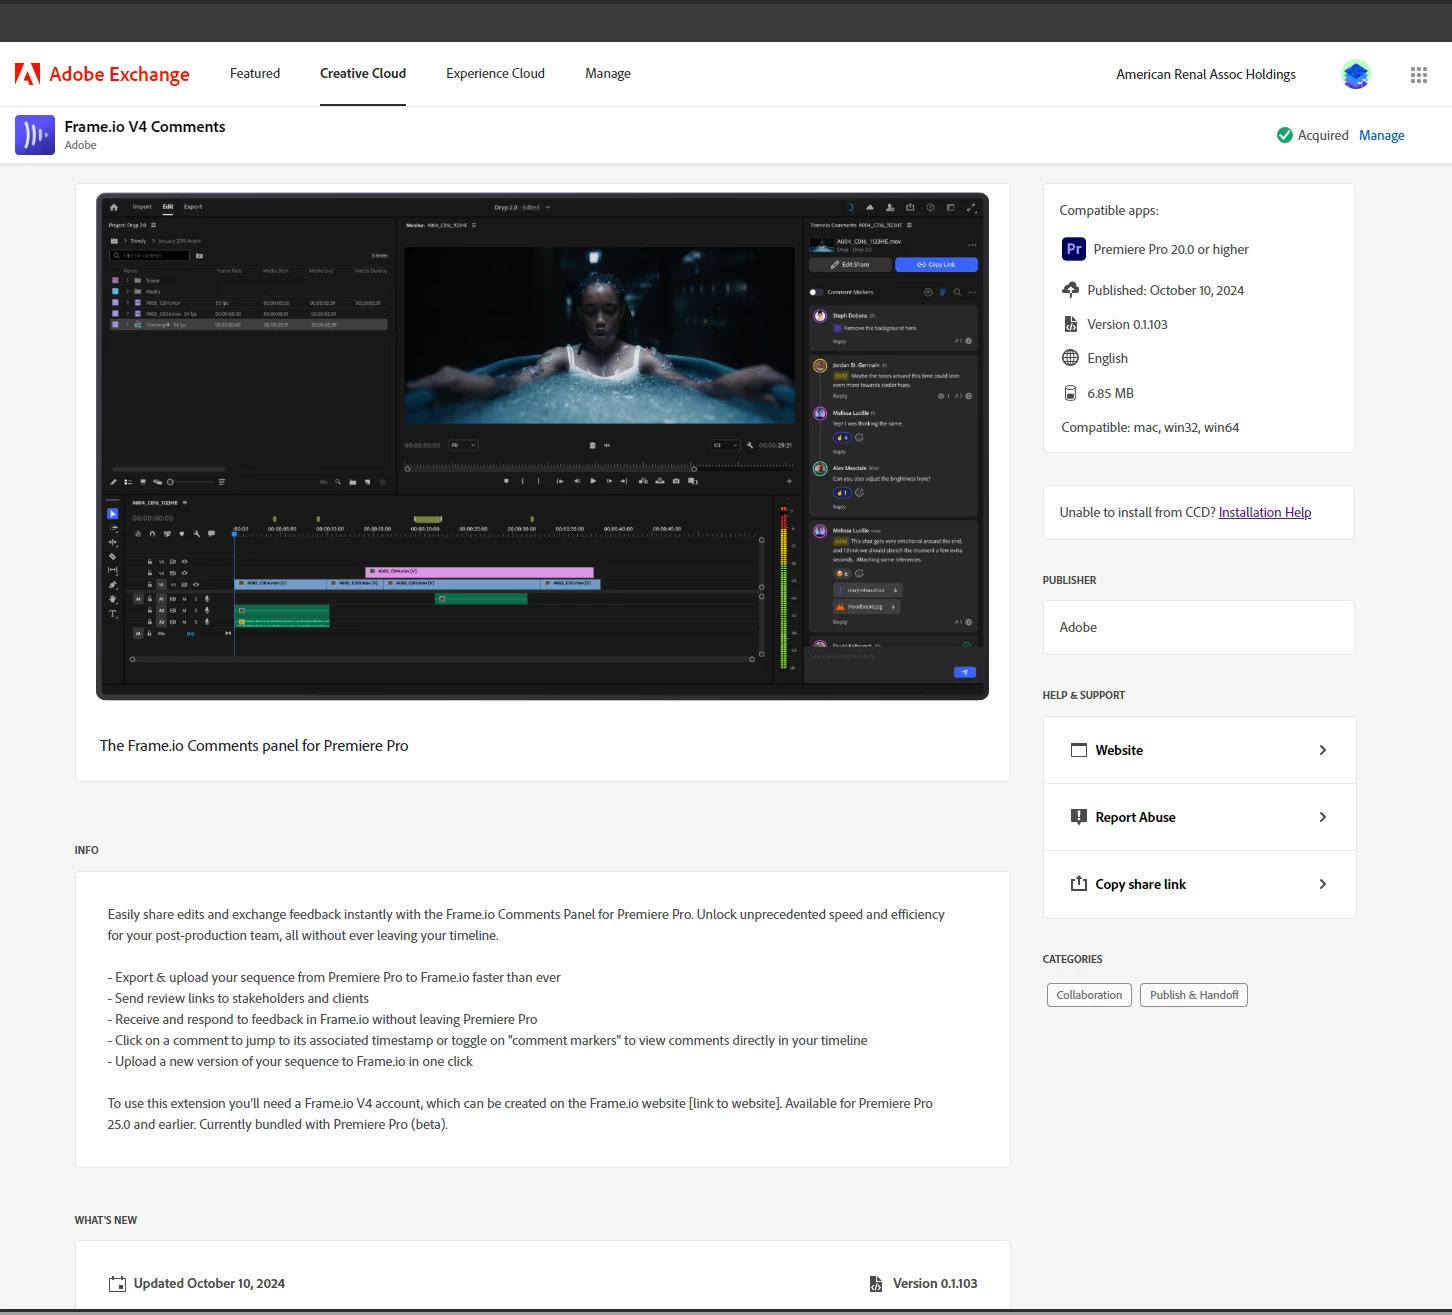Click the What's New version file icon
Screen dimensions: 1452x1315
pyautogui.click(x=876, y=1284)
